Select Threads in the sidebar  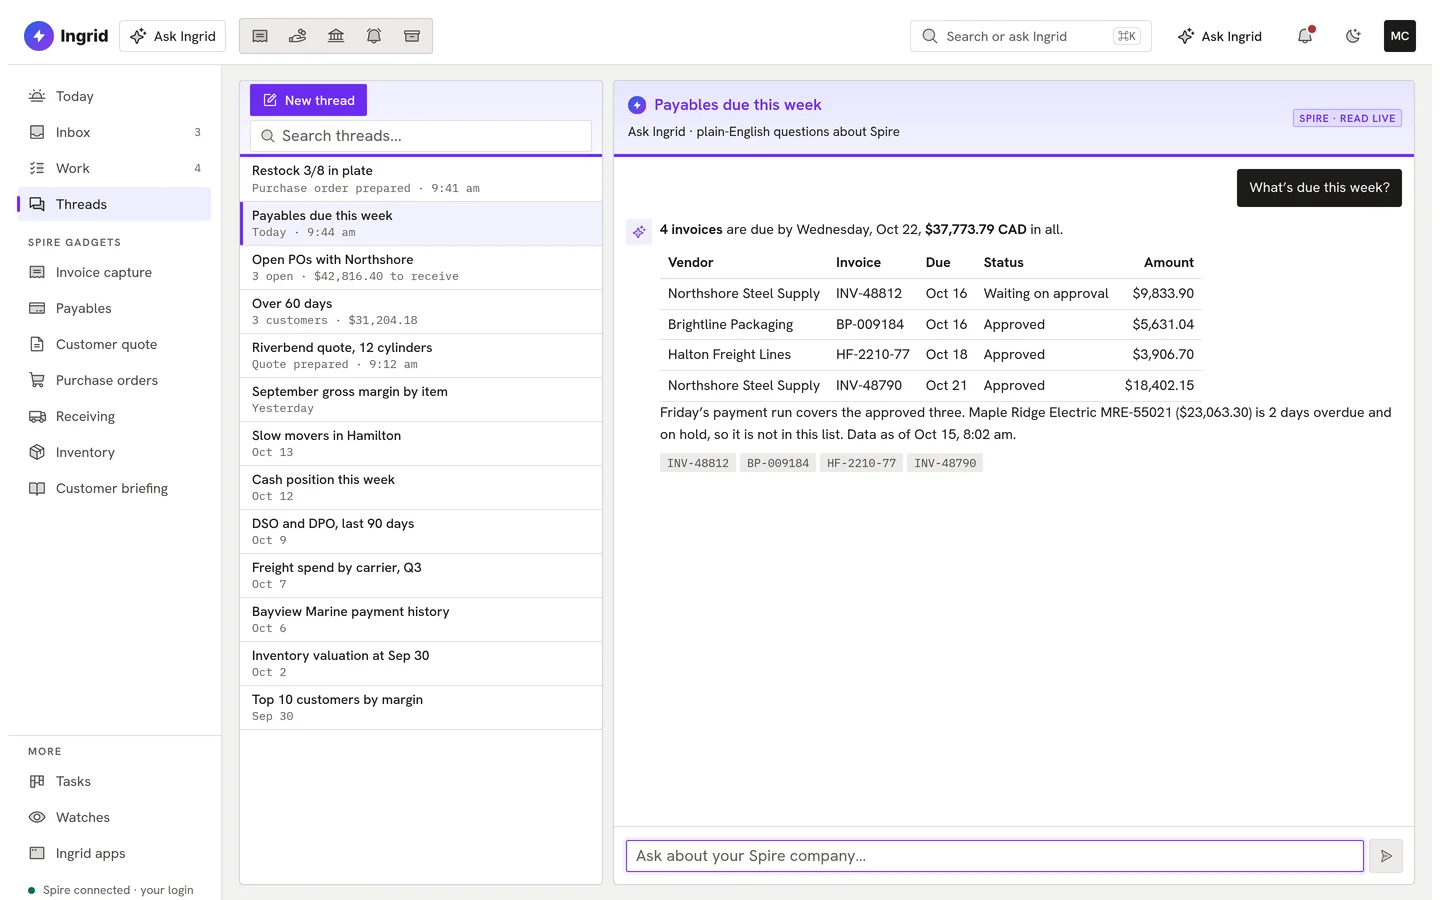[x=114, y=204]
